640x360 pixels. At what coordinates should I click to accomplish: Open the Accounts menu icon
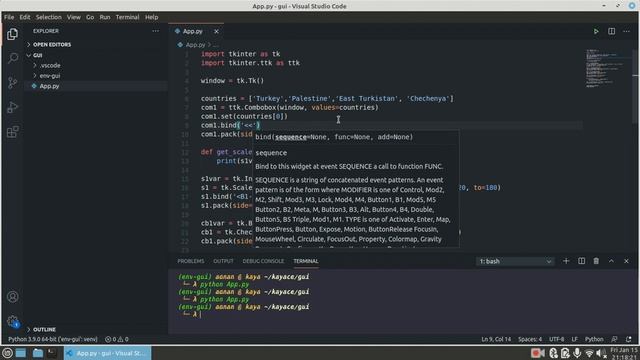[x=12, y=297]
